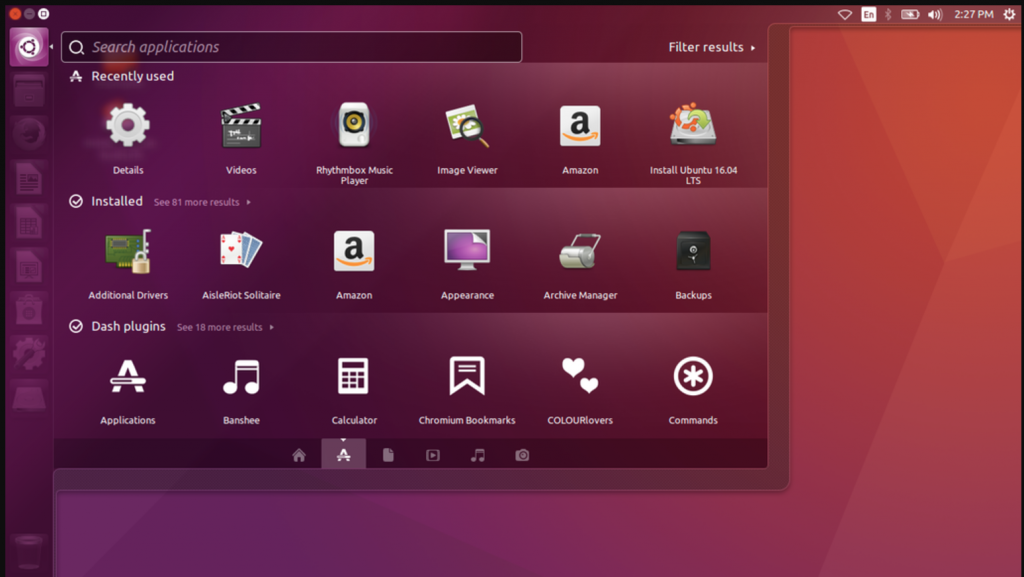This screenshot has height=577, width=1024.
Task: Open the 2:27 PM clock menu
Action: pyautogui.click(x=974, y=14)
